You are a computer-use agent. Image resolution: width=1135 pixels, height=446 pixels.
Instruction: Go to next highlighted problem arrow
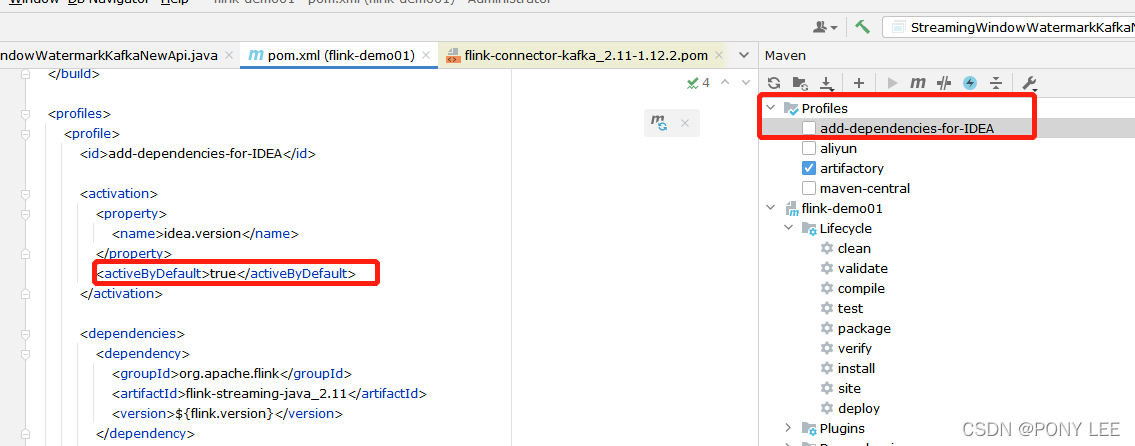(746, 83)
